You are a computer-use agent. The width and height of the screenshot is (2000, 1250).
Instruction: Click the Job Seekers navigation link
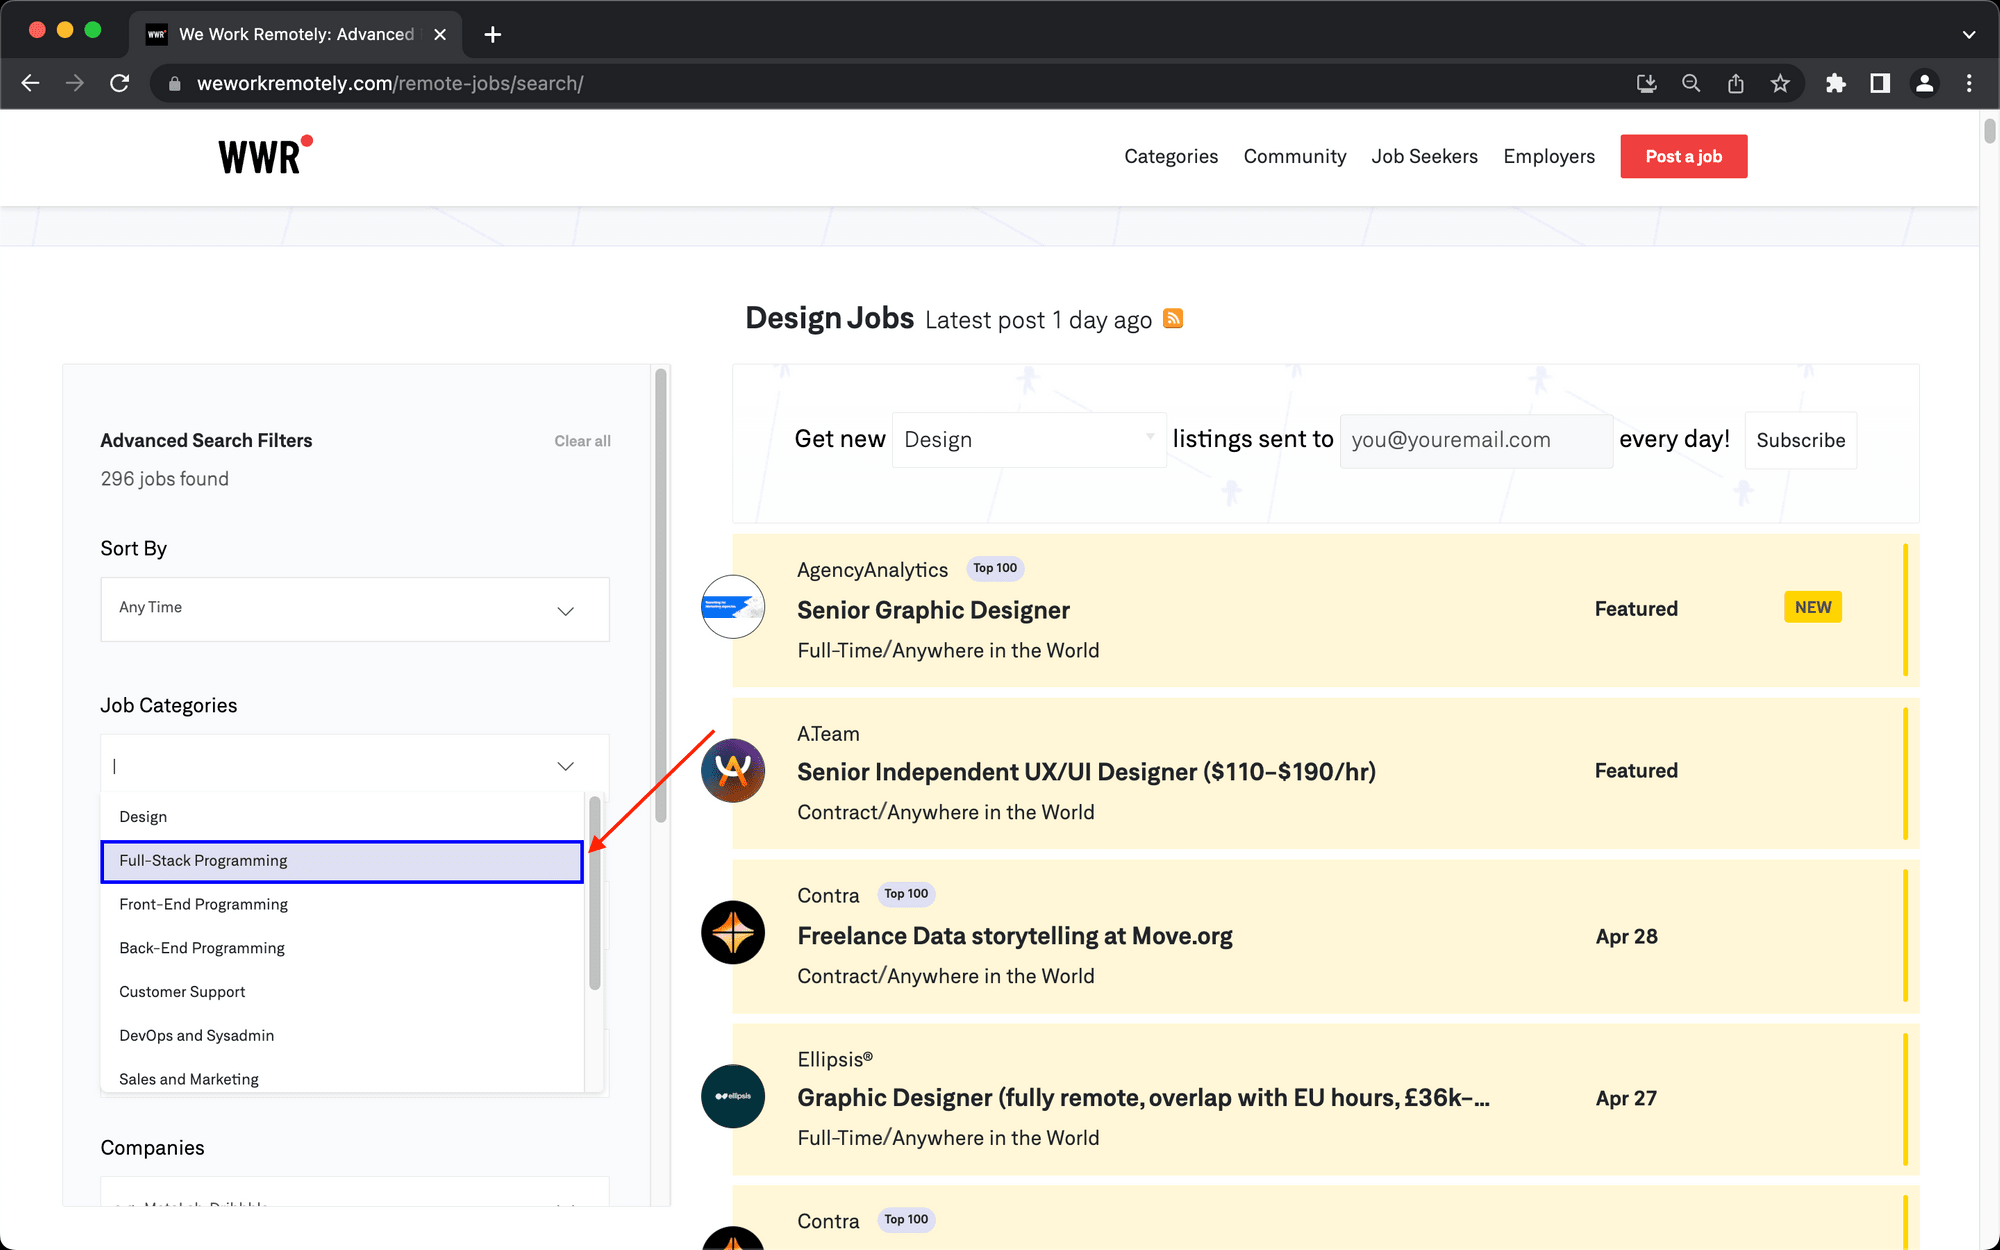click(1424, 156)
